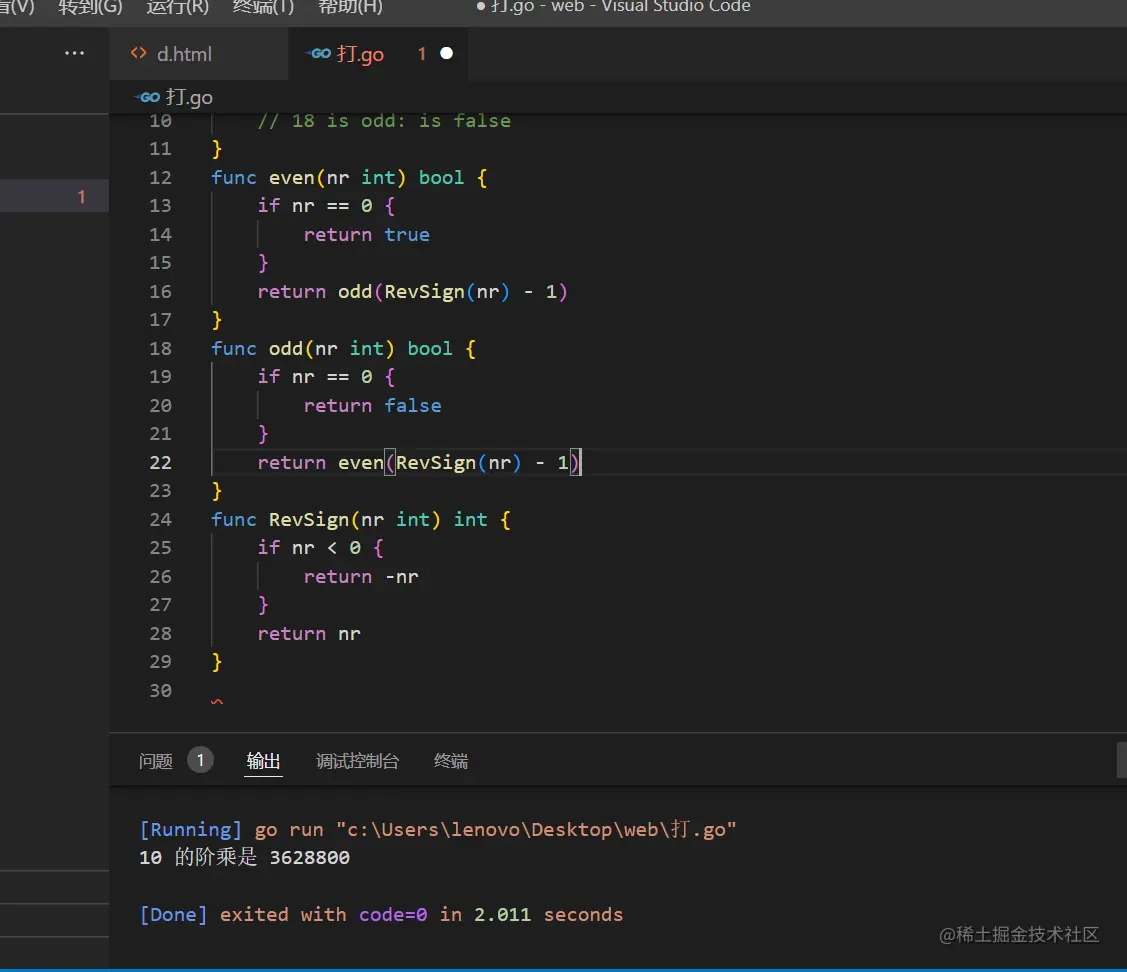Viewport: 1127px width, 972px height.
Task: Click the "func even(nr int) bool {" line
Action: tap(349, 178)
